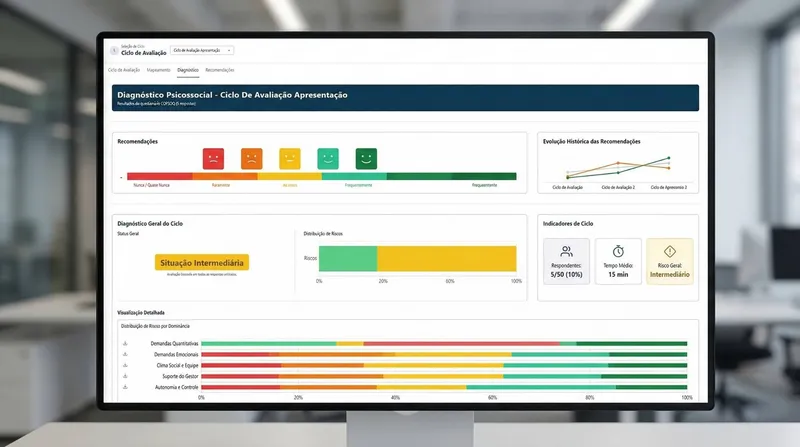
Task: Click the yellow segment of Riscos bar
Action: pos(446,258)
